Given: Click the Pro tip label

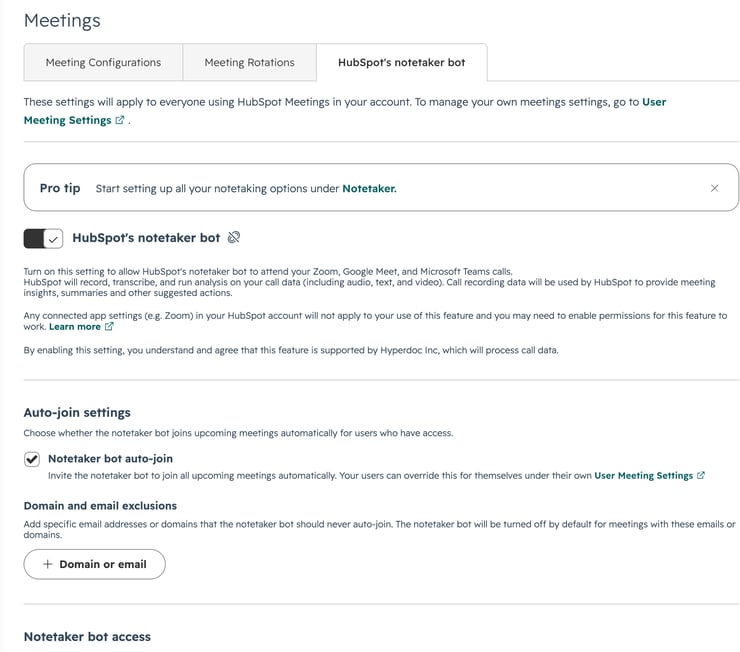Looking at the screenshot, I should tap(60, 188).
